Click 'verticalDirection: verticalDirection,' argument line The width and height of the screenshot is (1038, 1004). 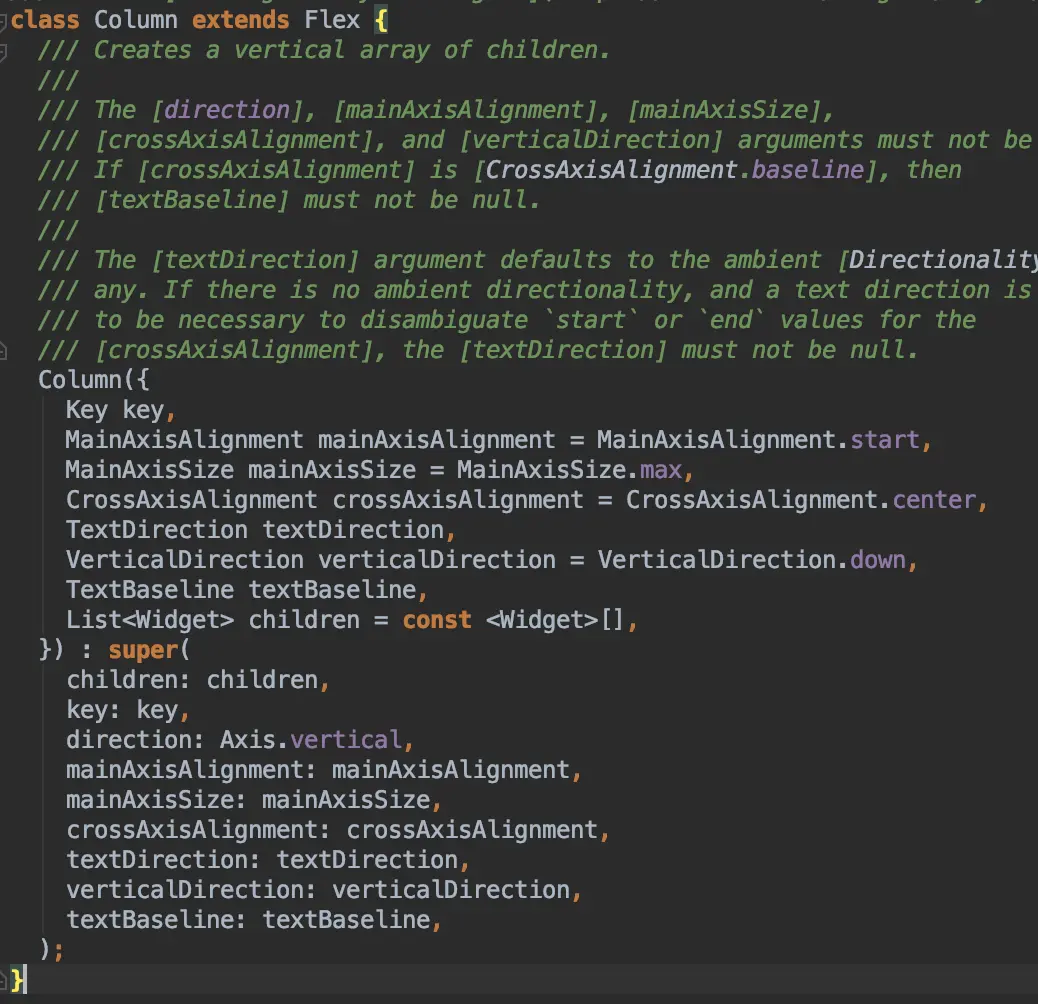[324, 890]
